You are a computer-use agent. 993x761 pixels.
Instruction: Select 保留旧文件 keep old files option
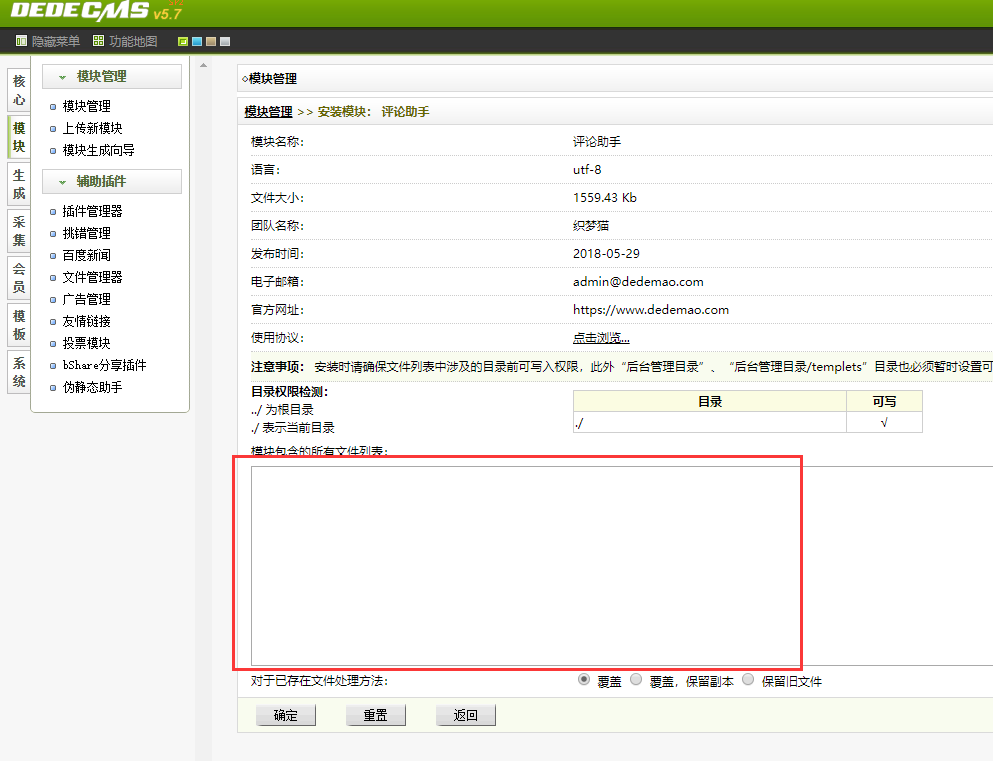(748, 680)
